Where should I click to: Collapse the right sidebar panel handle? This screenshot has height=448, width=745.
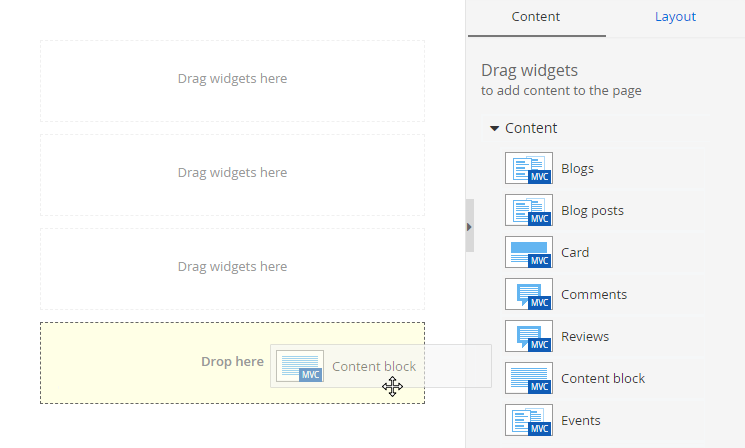470,227
